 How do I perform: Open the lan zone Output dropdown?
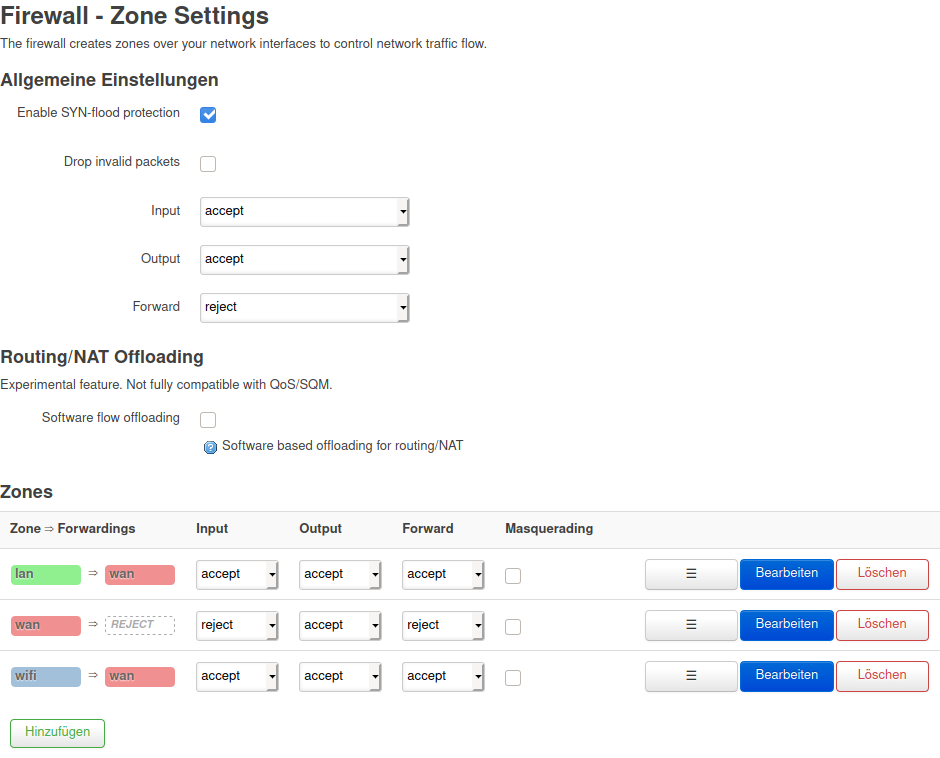[340, 575]
